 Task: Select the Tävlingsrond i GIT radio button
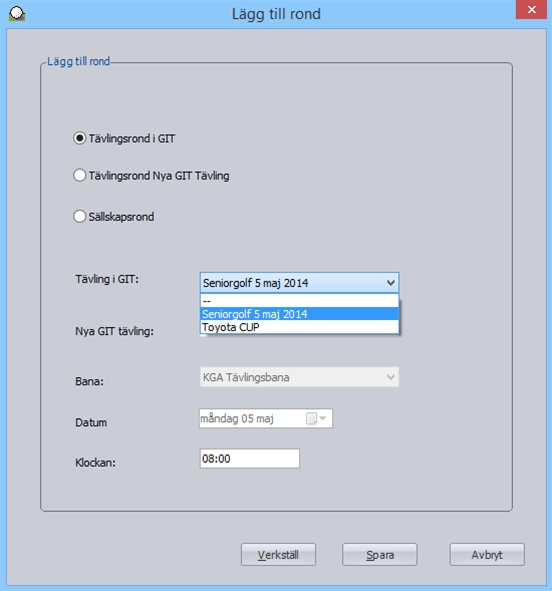coord(80,138)
